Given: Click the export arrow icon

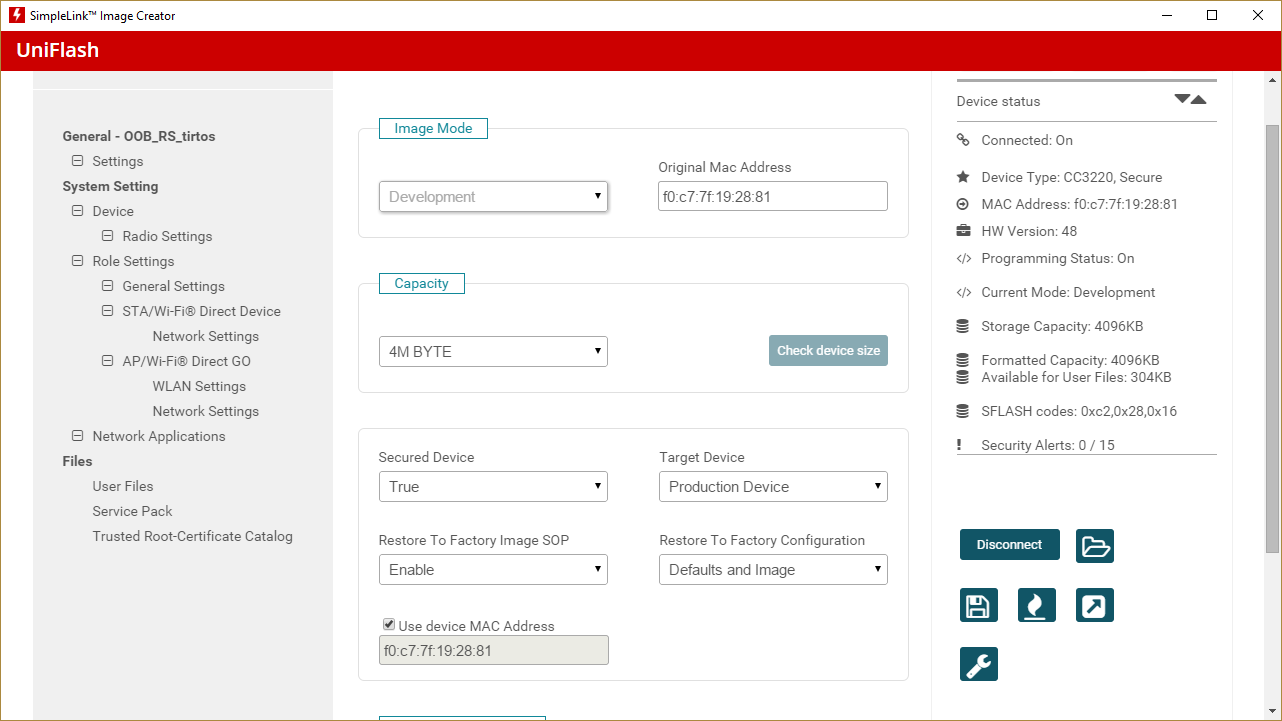Looking at the screenshot, I should point(1095,605).
